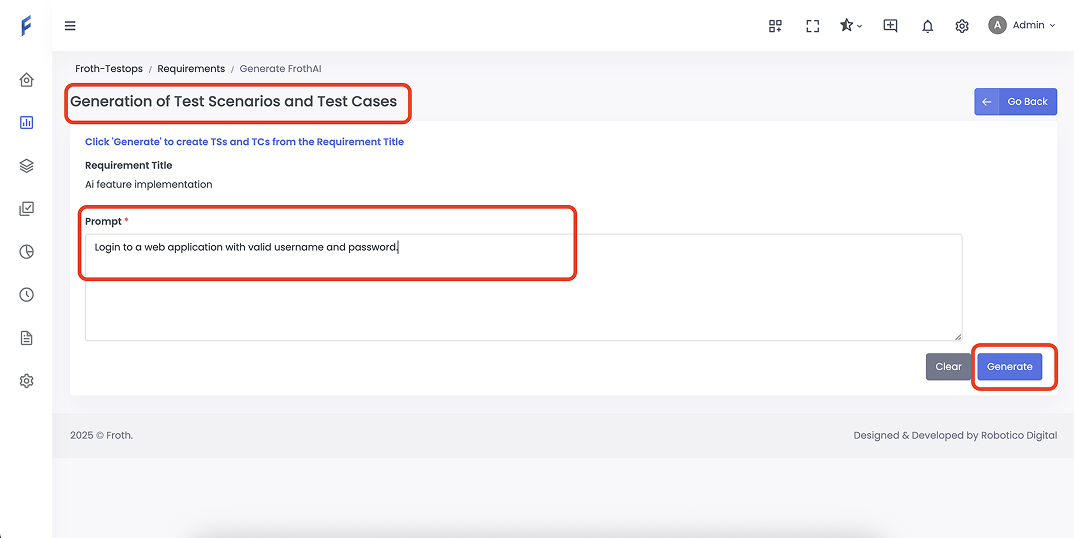Click the clock icon in sidebar

[26, 295]
